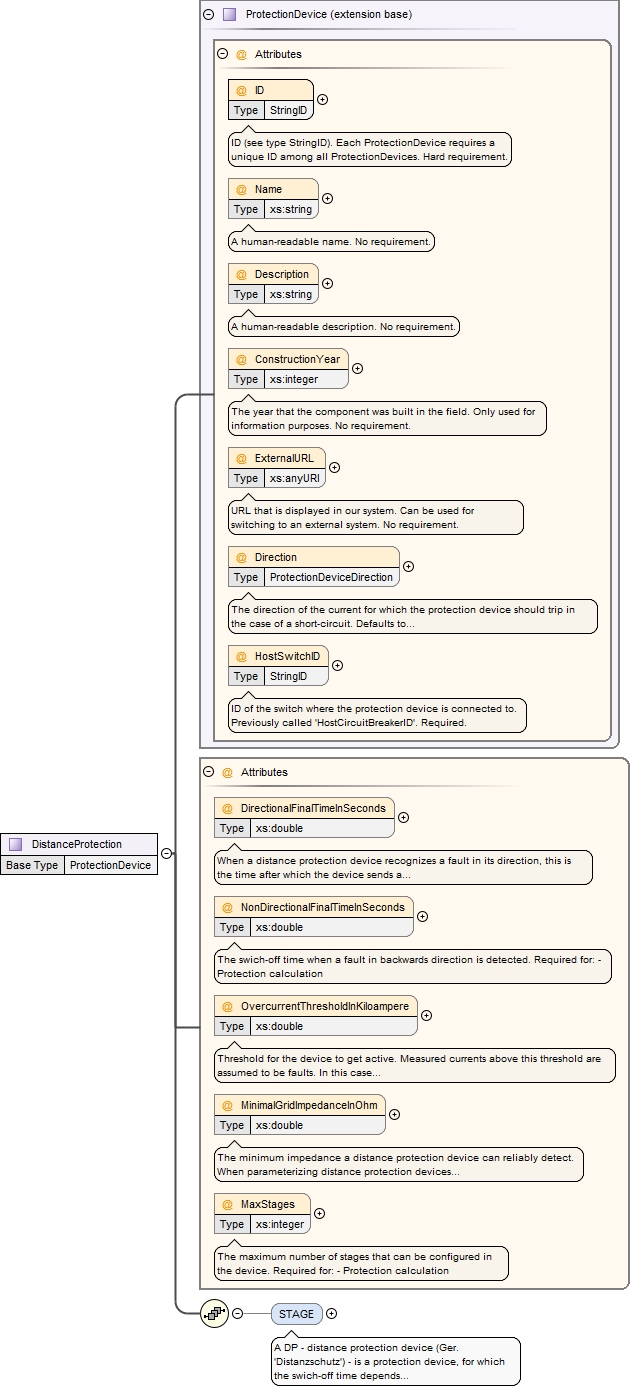Click the ProtectionDeviceDirection type label
The width and height of the screenshot is (631, 1389).
click(x=332, y=577)
